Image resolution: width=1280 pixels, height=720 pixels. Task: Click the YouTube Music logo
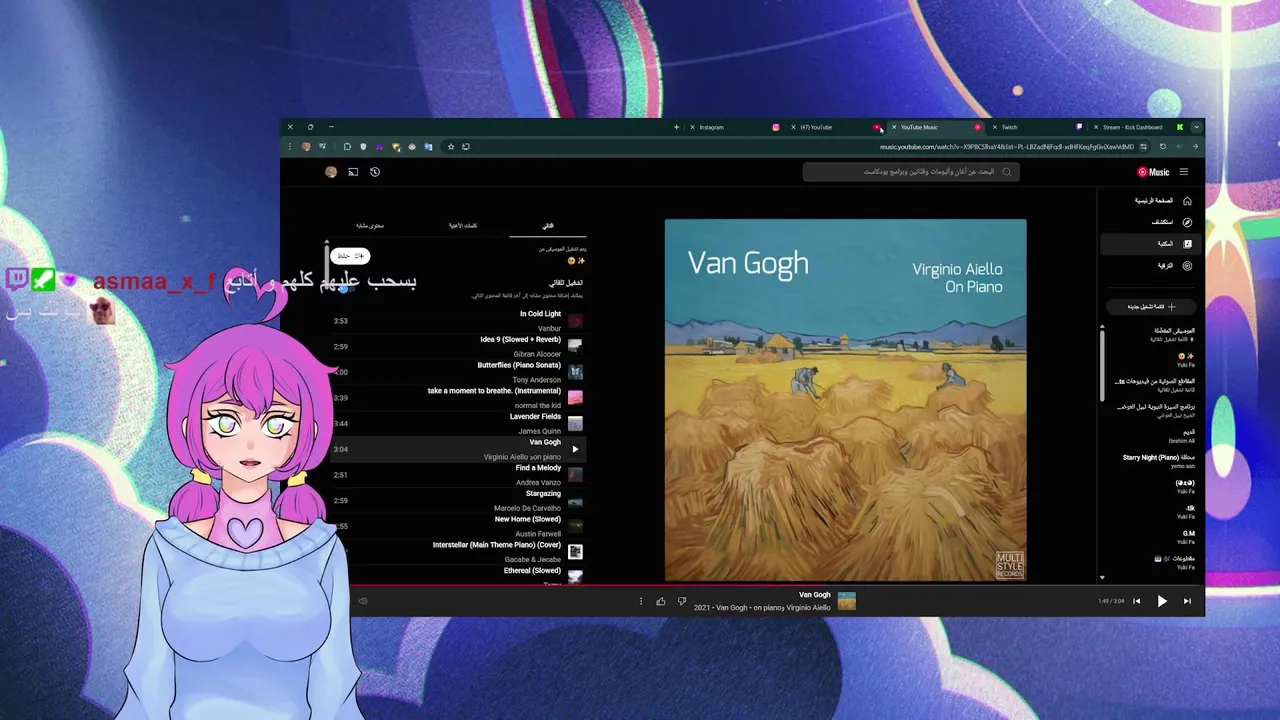click(1153, 172)
